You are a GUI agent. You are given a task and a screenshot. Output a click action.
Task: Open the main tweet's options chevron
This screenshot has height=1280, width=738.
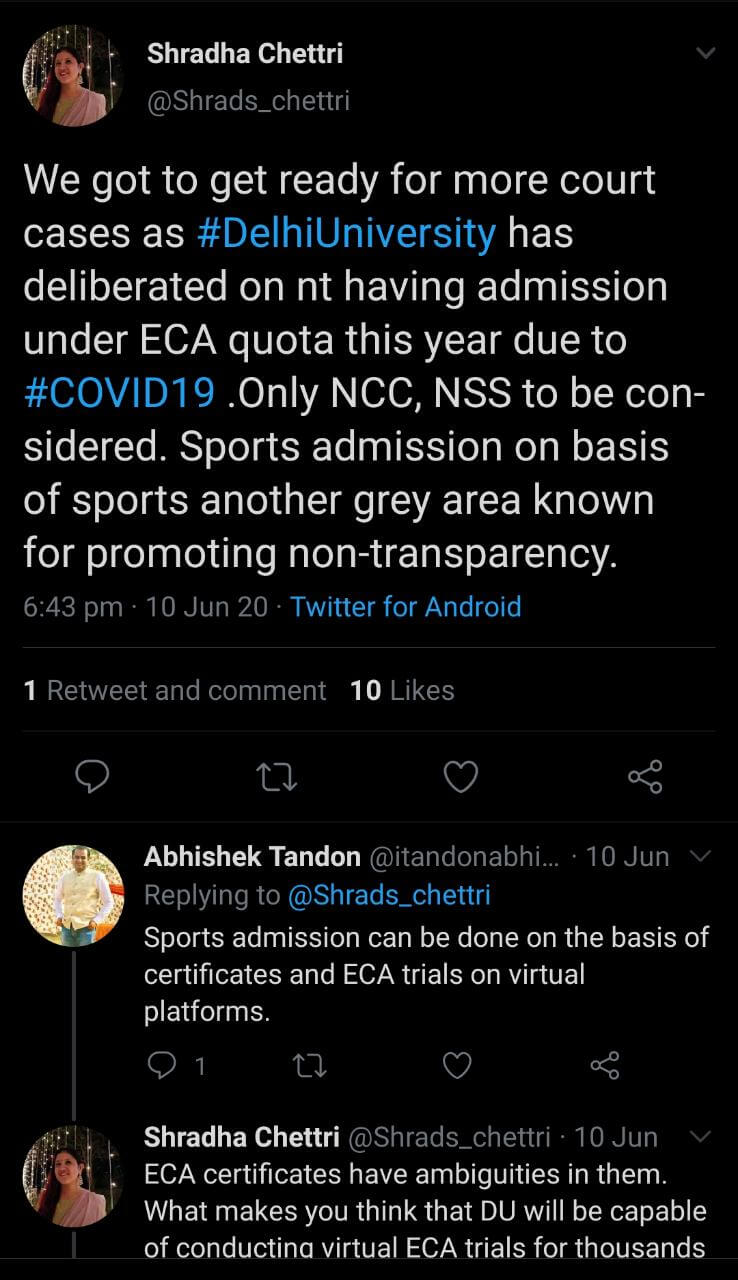point(706,53)
